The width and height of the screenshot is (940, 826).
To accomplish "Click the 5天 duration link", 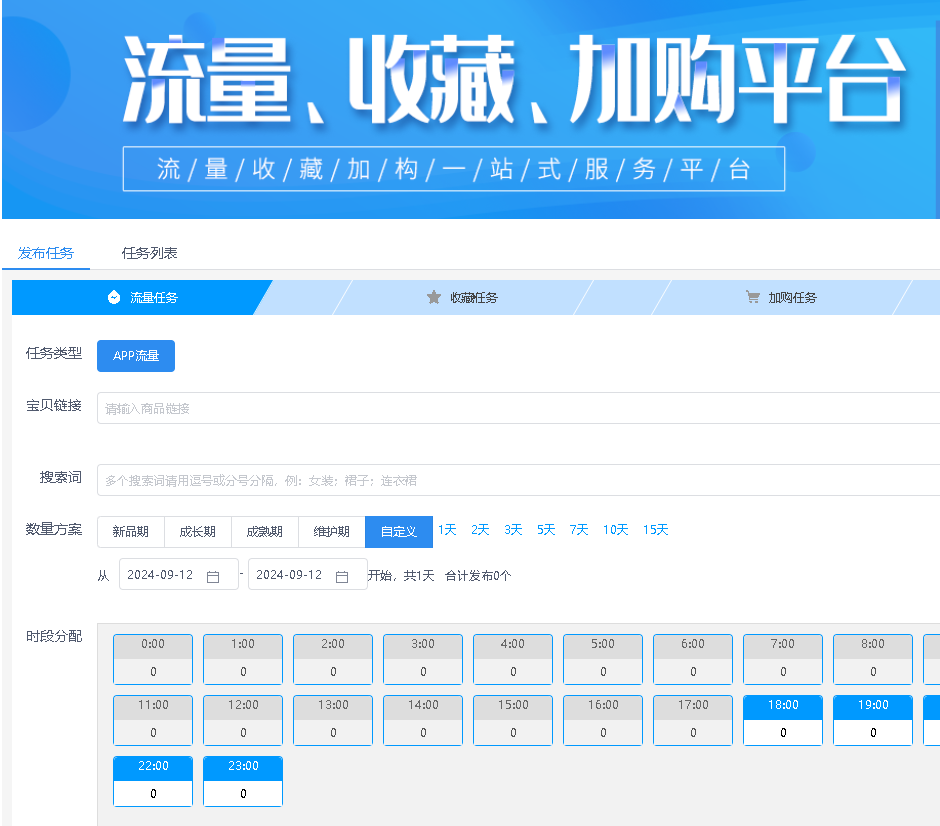I will (546, 530).
